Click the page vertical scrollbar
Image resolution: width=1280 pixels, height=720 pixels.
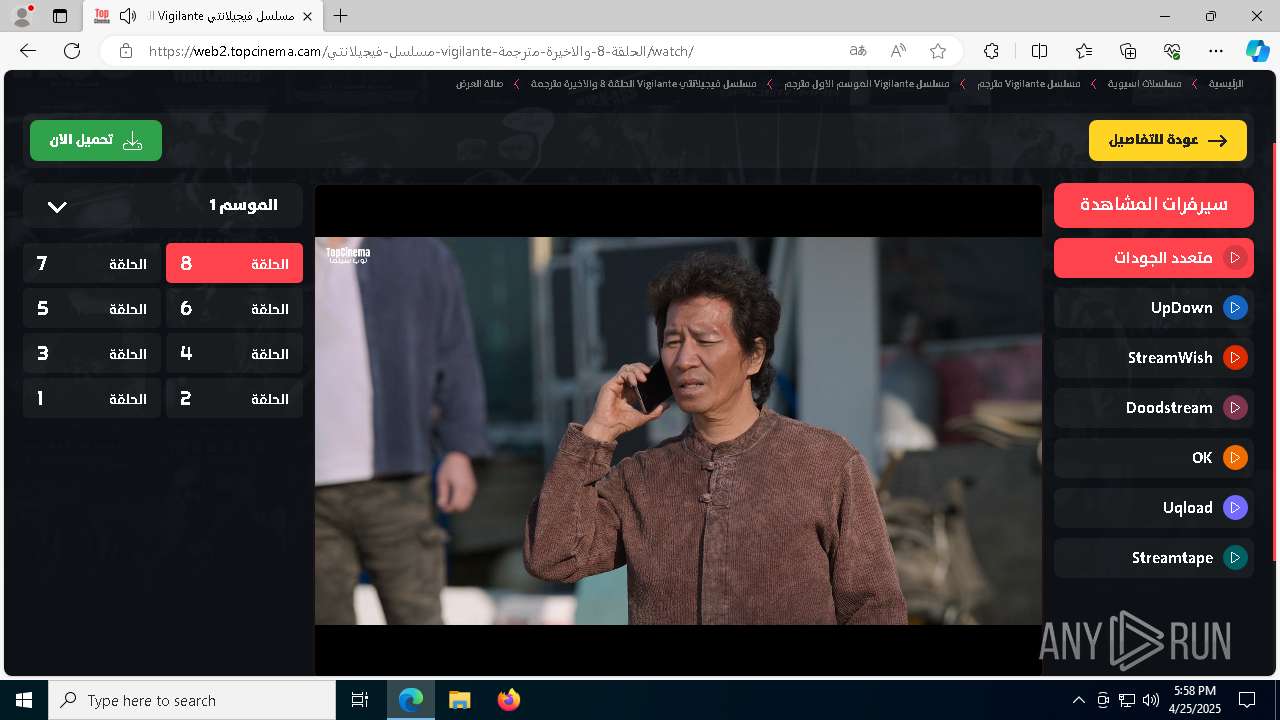(1274, 350)
